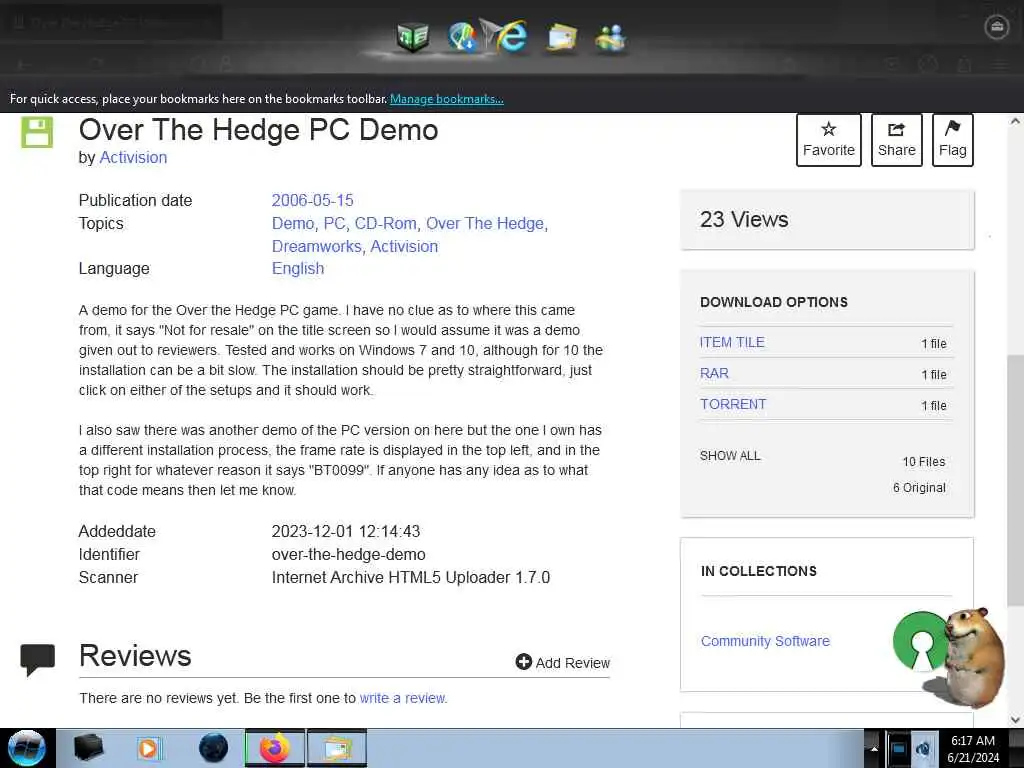The height and width of the screenshot is (768, 1024).
Task: Open Internet Explorer from the top dock
Action: click(511, 36)
